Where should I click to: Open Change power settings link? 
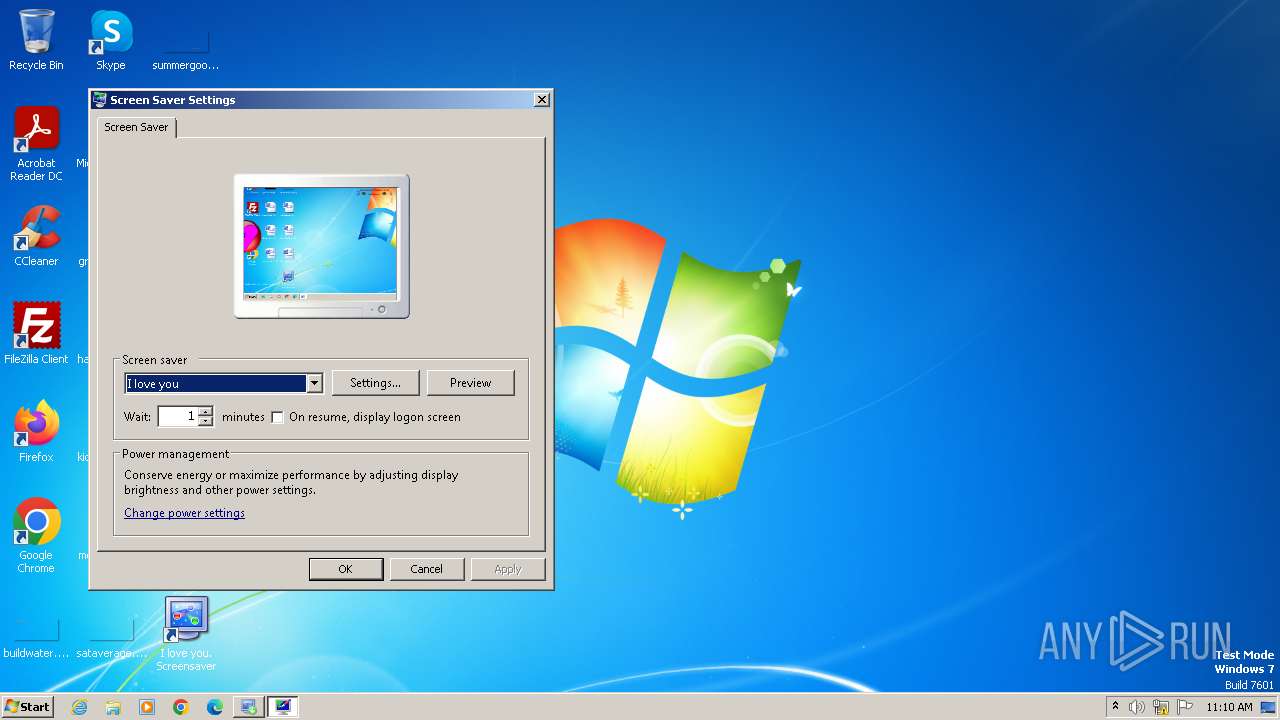point(184,513)
